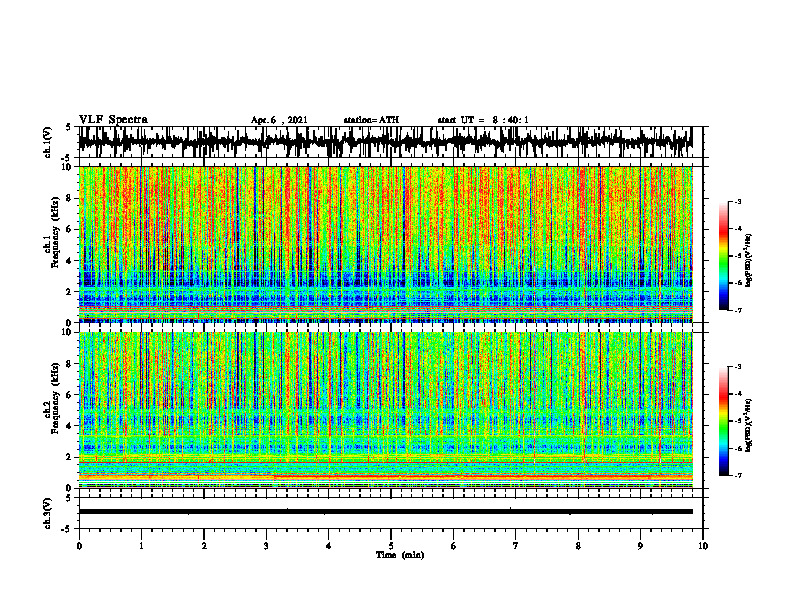Screen dimensions: 792x612
Task: Click the ch.2 frequency axis "6" tick label
Action: pos(69,395)
